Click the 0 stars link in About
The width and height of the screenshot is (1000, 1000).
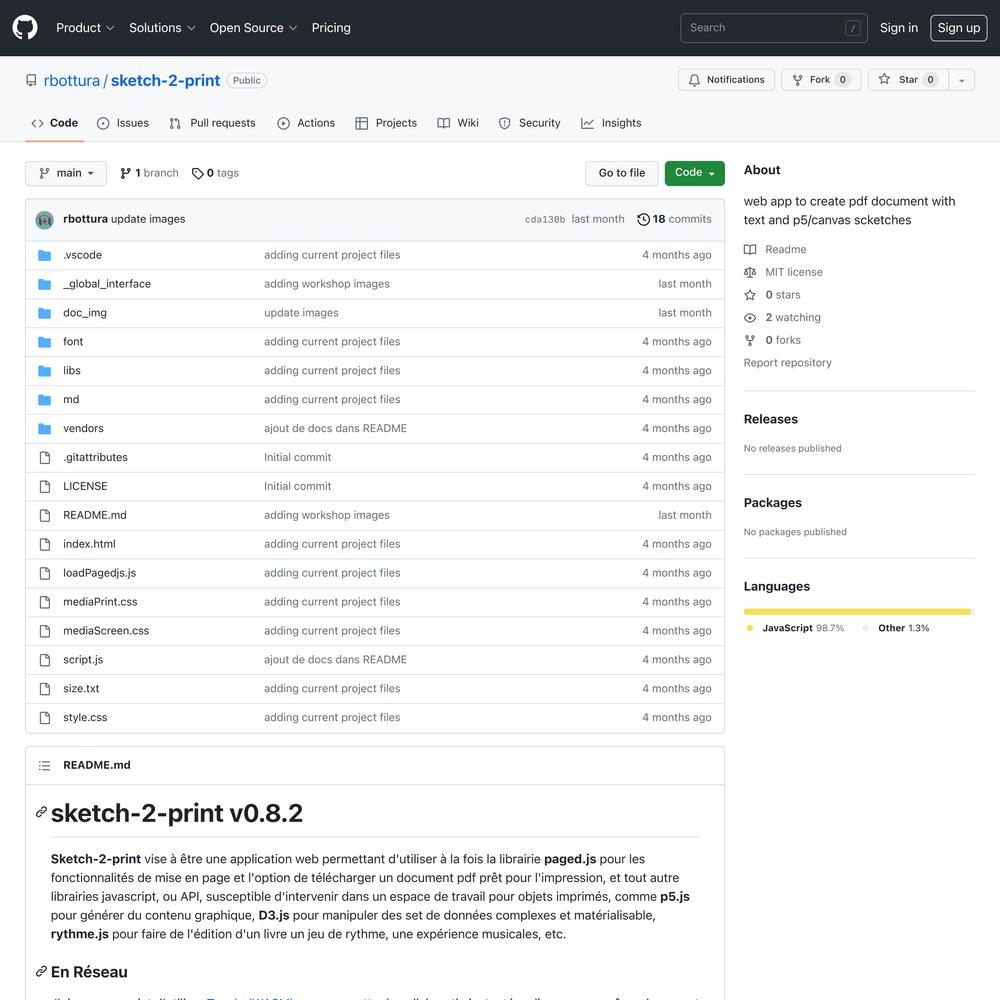[783, 295]
